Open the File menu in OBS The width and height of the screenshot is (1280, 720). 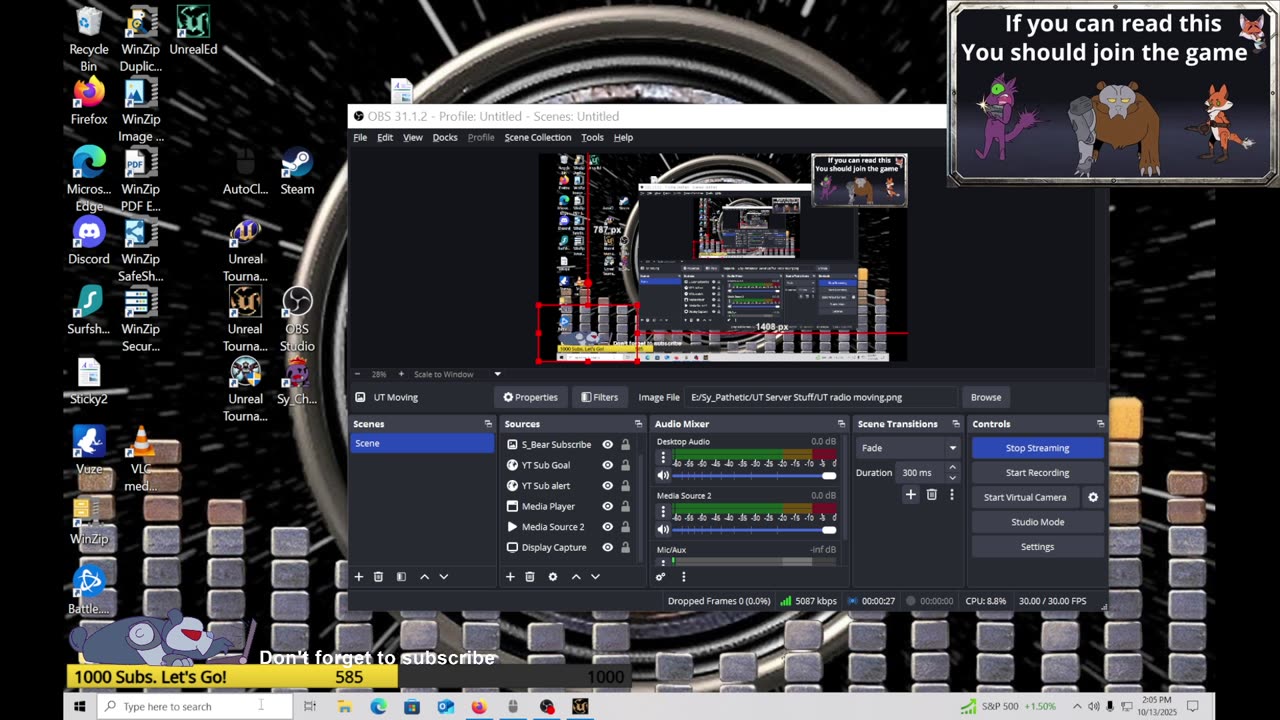click(360, 137)
